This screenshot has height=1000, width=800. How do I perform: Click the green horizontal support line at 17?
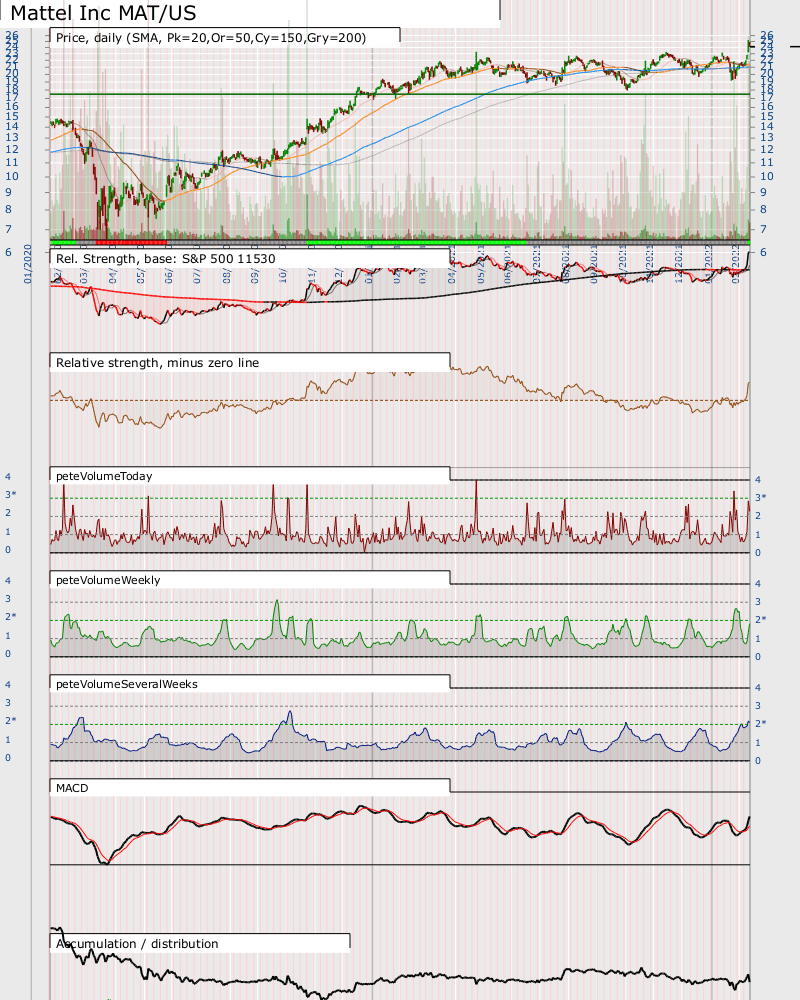point(399,94)
